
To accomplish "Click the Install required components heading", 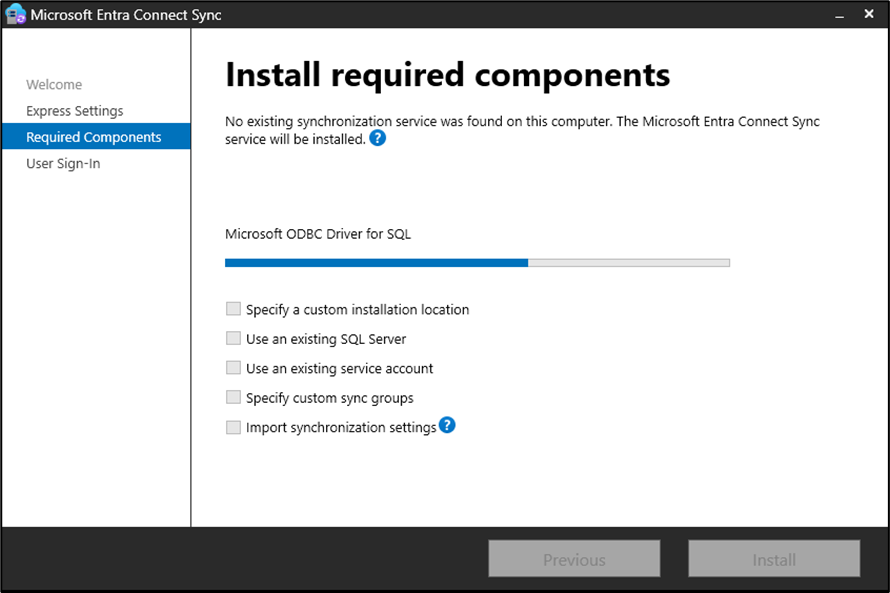I will click(x=447, y=75).
